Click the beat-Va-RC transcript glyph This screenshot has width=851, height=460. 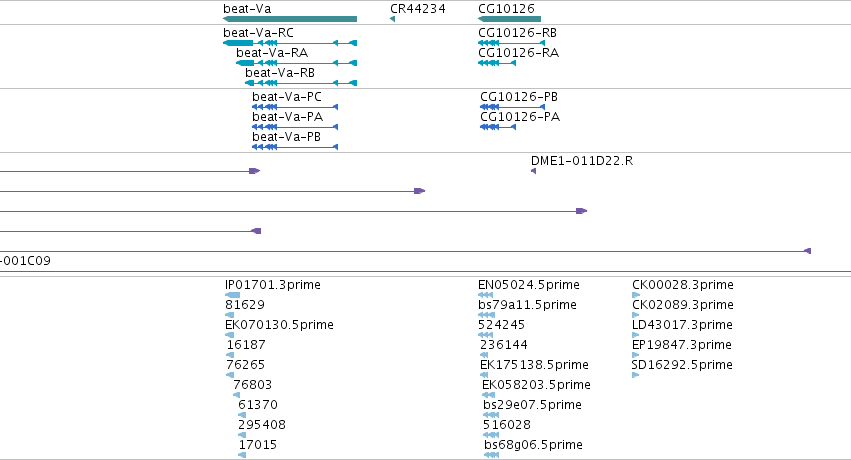[x=290, y=43]
